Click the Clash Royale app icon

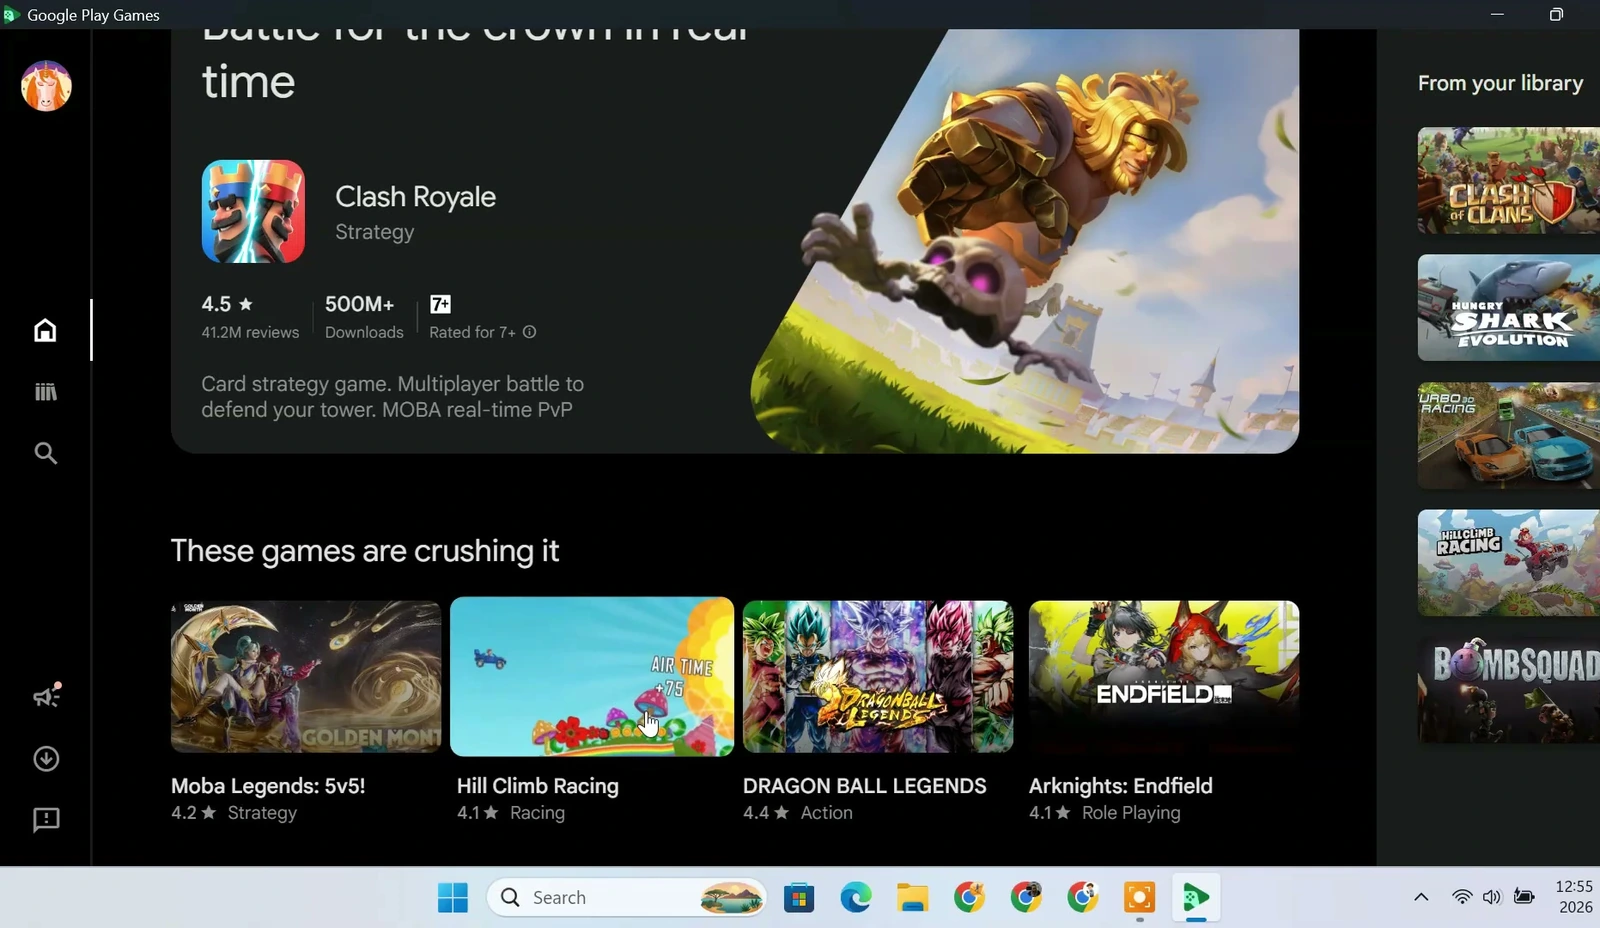tap(253, 212)
